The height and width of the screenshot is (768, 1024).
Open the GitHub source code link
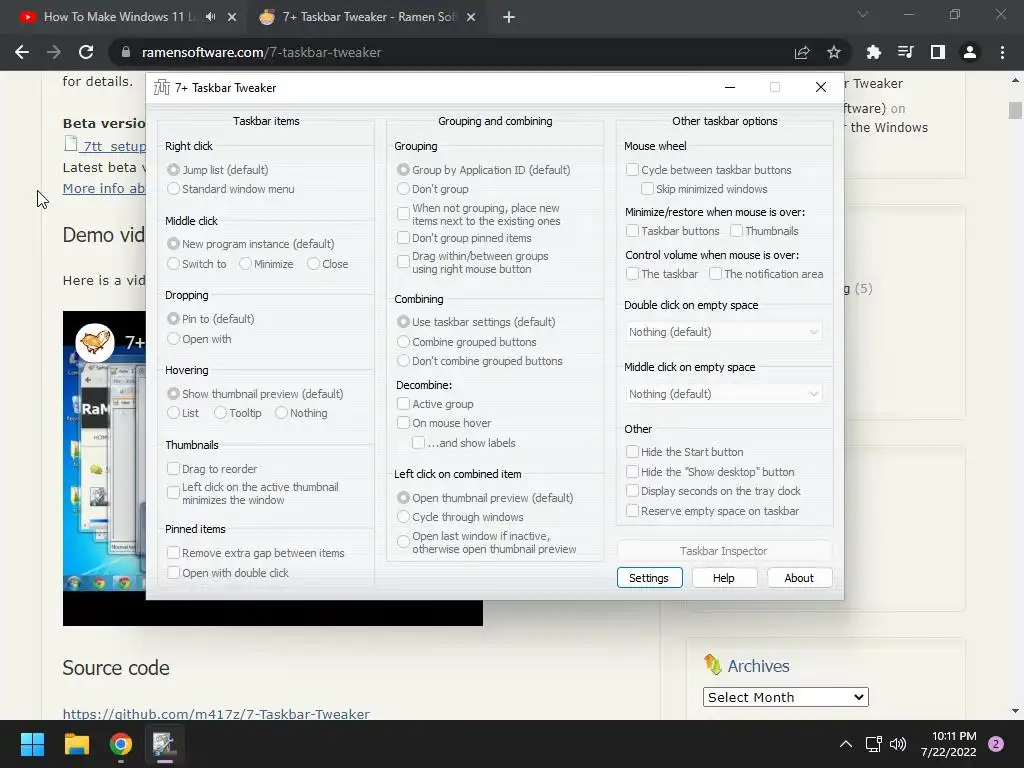(216, 714)
